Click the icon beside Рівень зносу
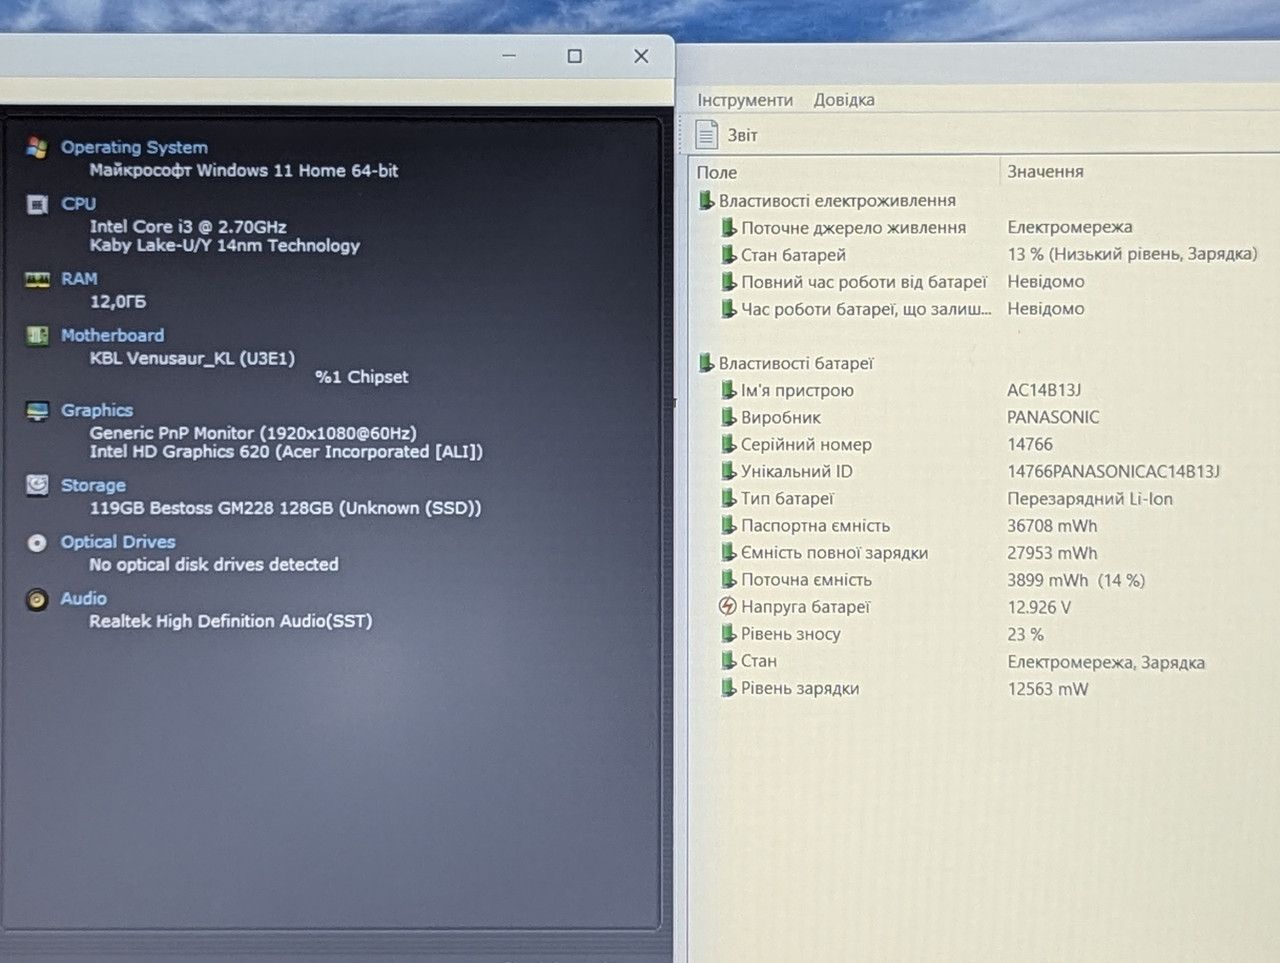This screenshot has height=963, width=1280. tap(729, 633)
